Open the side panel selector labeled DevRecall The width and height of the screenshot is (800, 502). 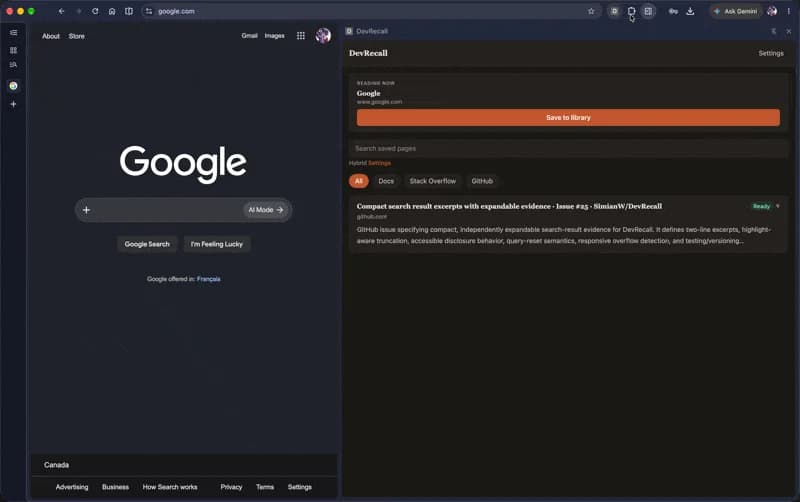[x=367, y=31]
